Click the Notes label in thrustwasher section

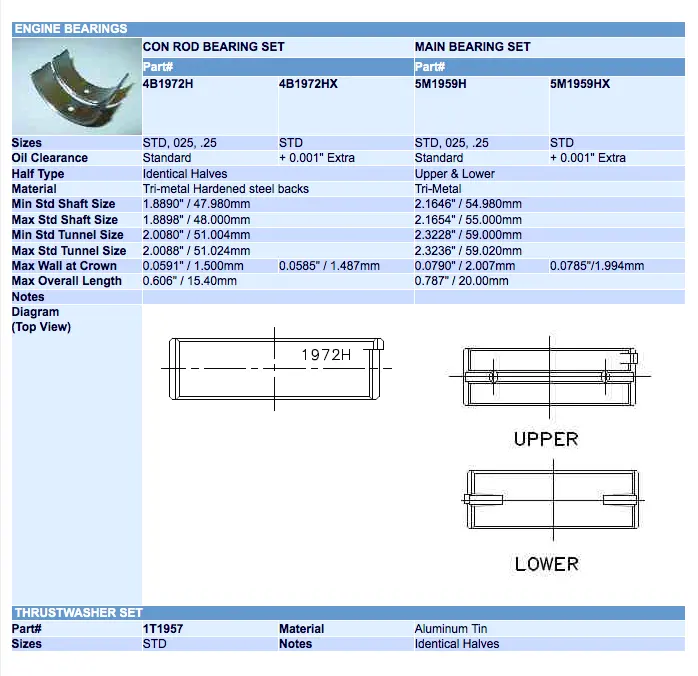click(x=296, y=644)
